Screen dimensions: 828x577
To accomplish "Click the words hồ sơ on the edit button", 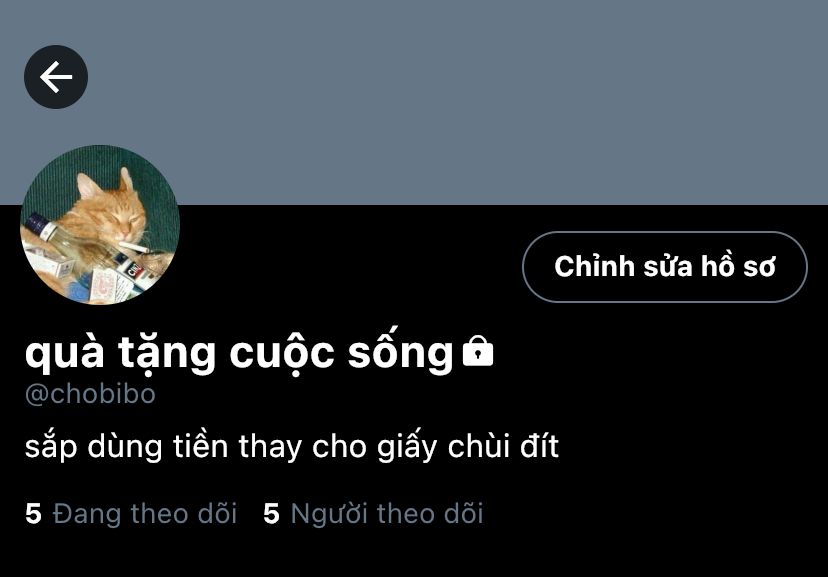I will (738, 267).
